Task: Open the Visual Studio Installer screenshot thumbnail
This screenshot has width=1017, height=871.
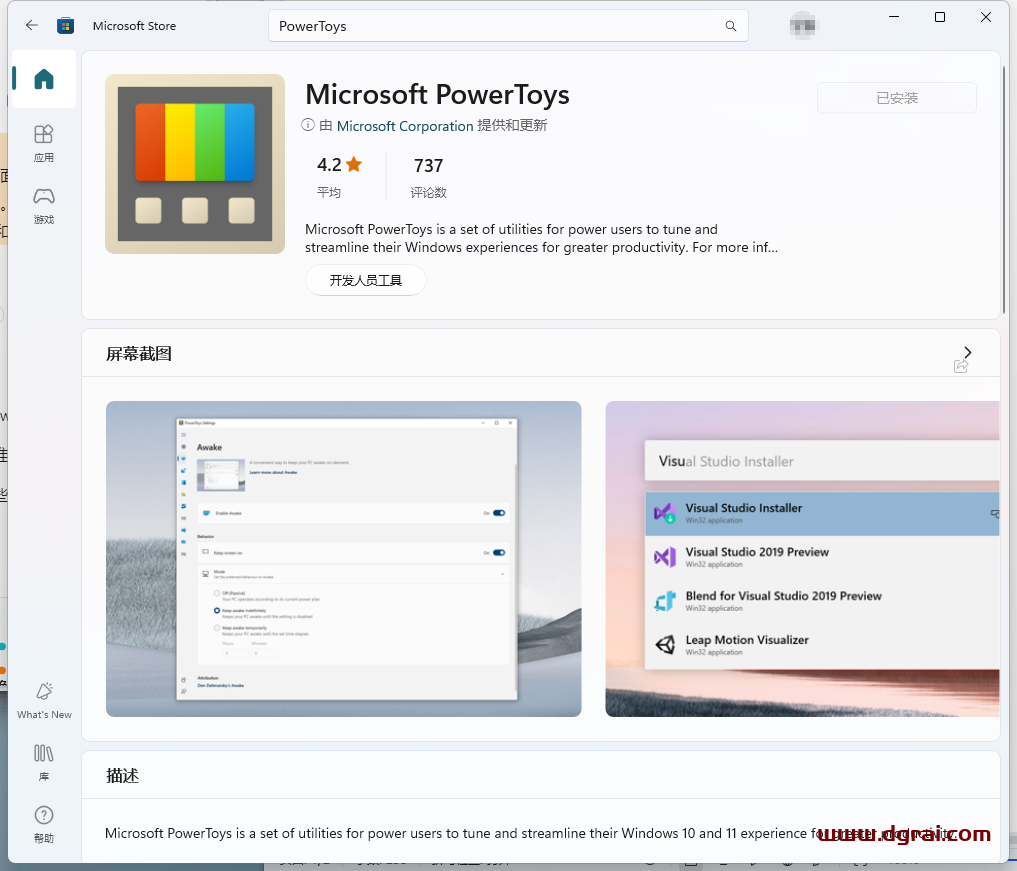Action: (x=802, y=559)
